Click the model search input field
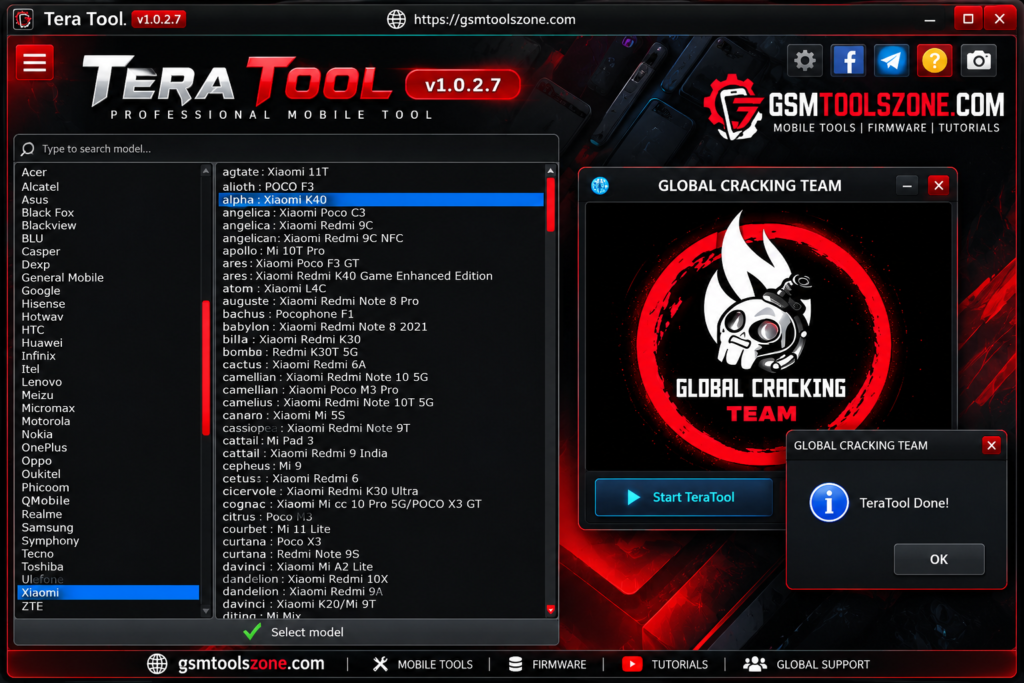The height and width of the screenshot is (683, 1024). tap(286, 149)
